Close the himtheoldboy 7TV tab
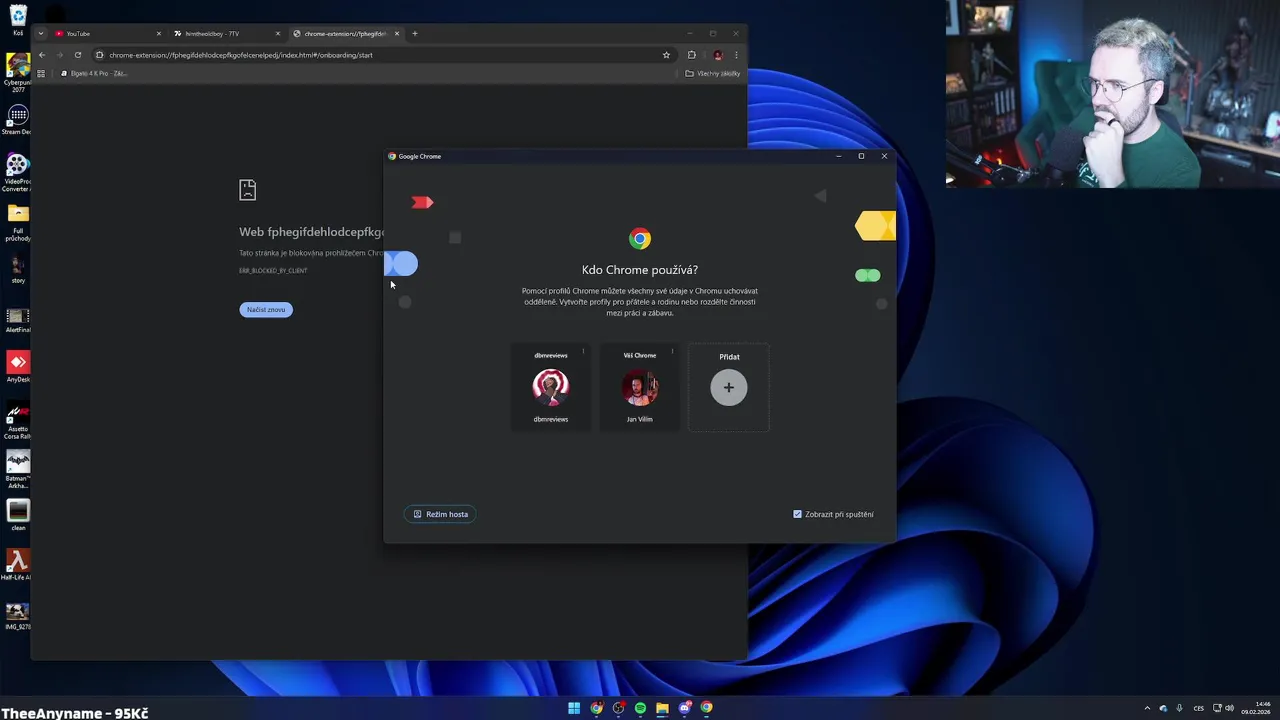The image size is (1280, 720). click(x=277, y=33)
